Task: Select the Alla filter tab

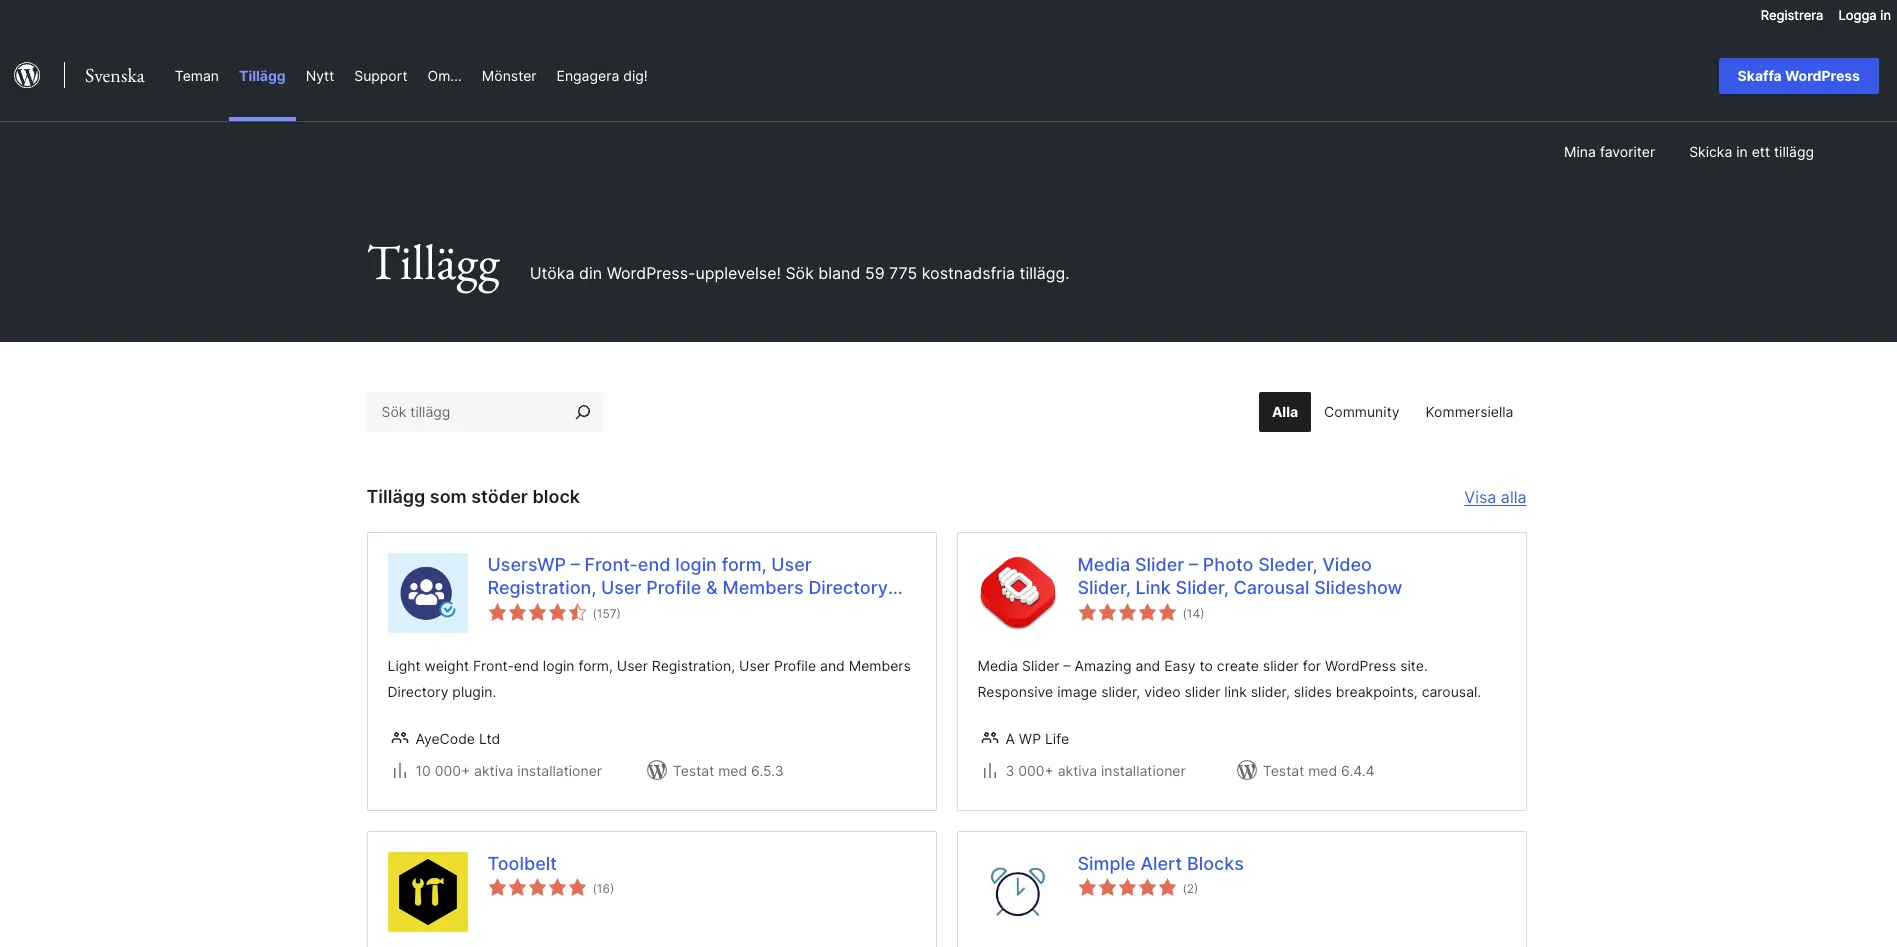Action: (x=1285, y=412)
